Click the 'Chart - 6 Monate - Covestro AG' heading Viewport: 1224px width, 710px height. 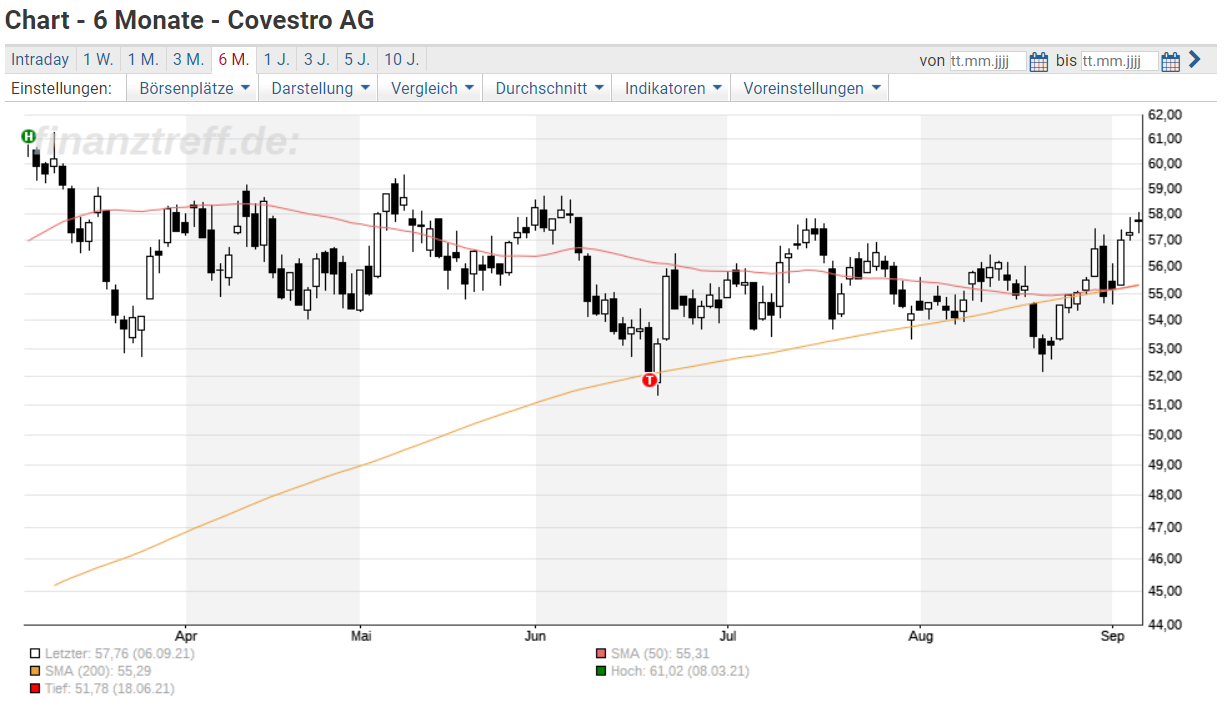tap(190, 19)
